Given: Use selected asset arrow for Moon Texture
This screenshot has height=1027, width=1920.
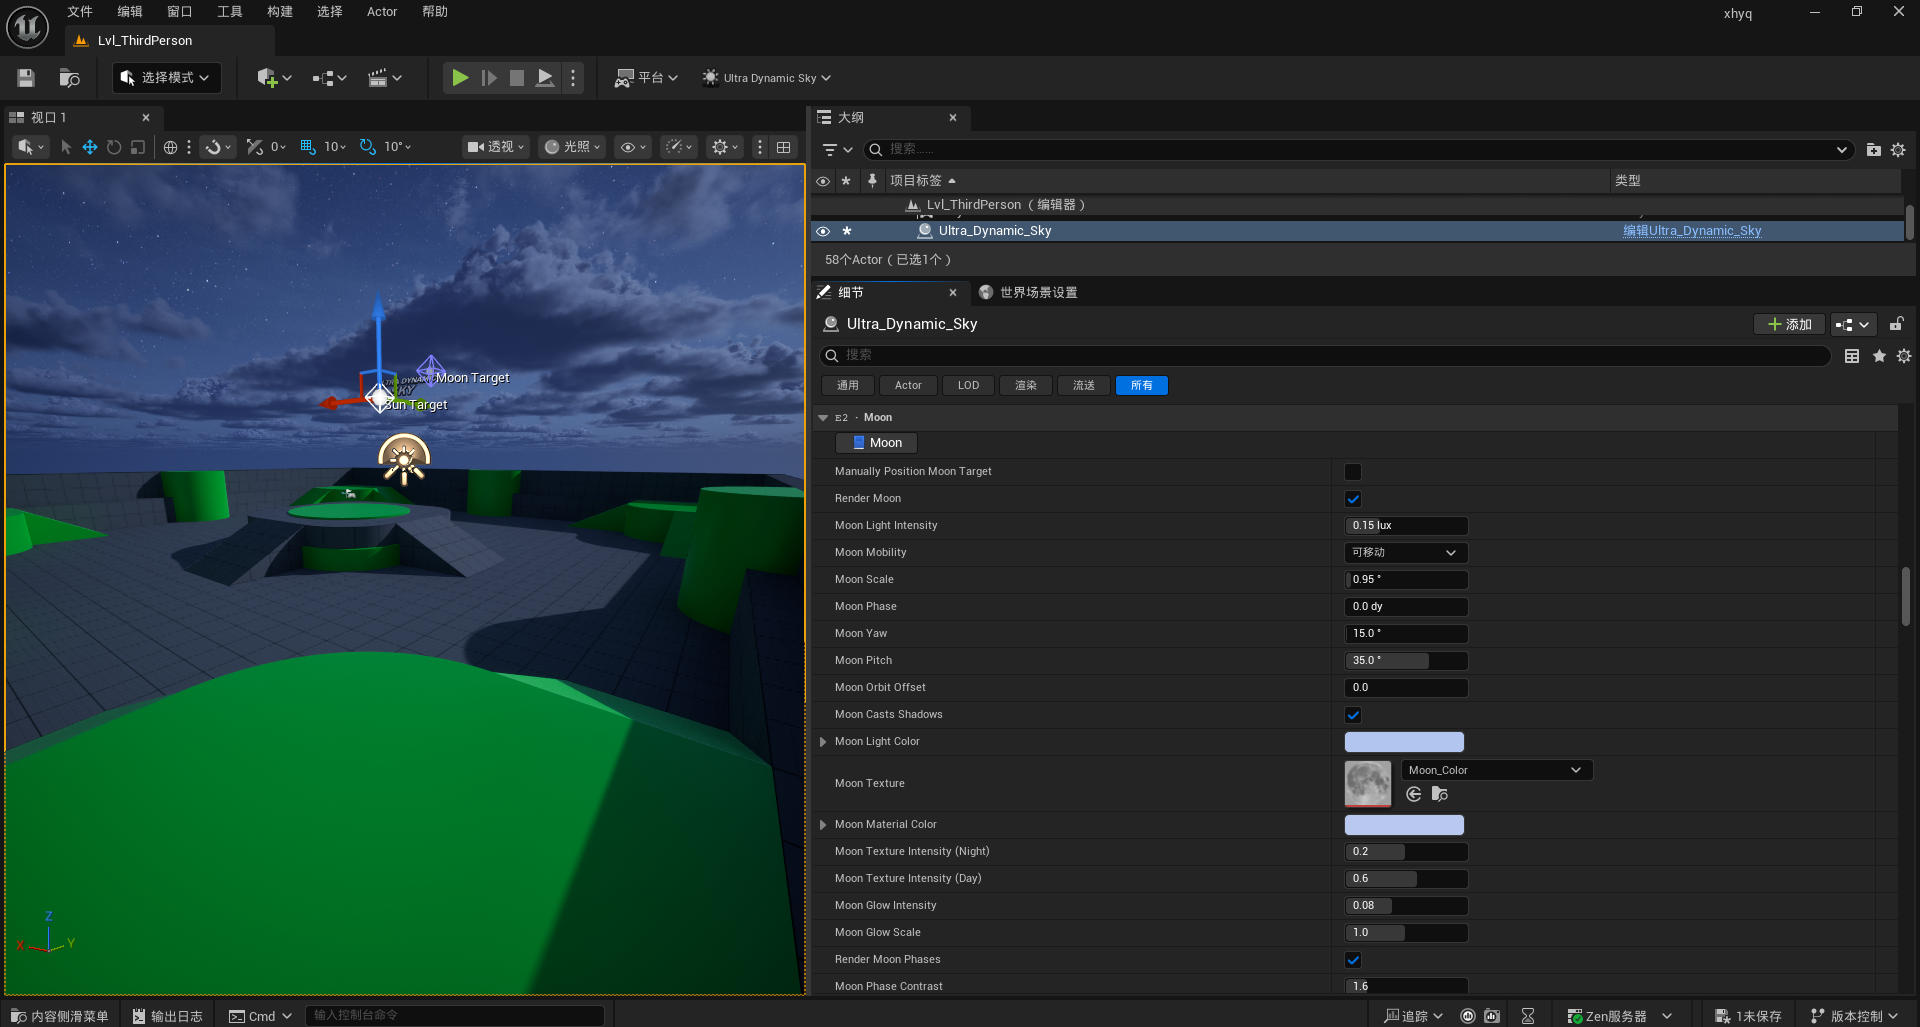Looking at the screenshot, I should [x=1413, y=794].
